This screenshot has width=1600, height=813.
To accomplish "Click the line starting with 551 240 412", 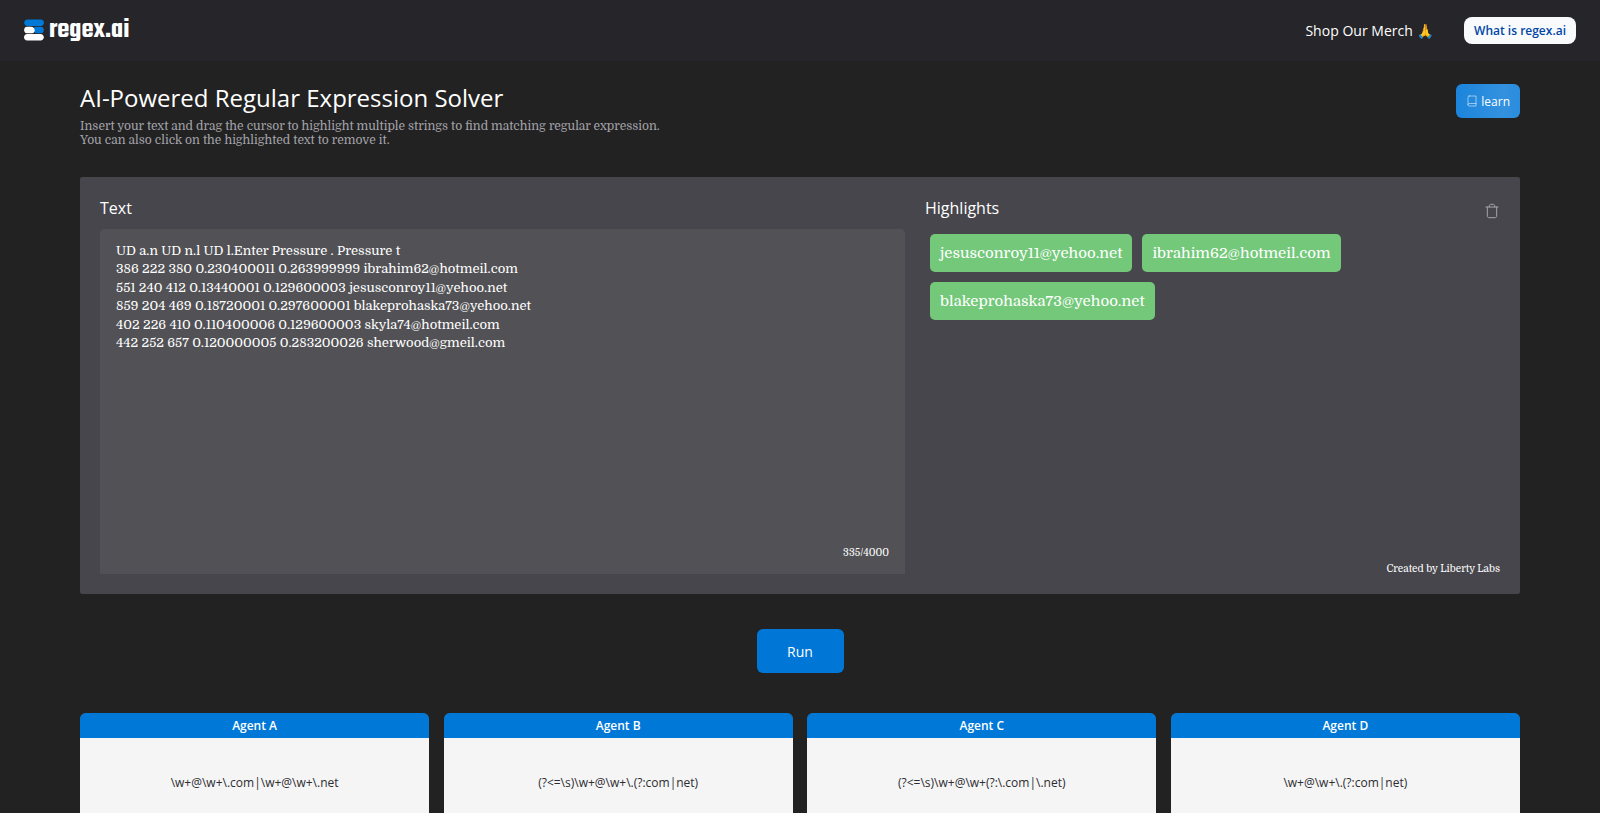I will (311, 288).
